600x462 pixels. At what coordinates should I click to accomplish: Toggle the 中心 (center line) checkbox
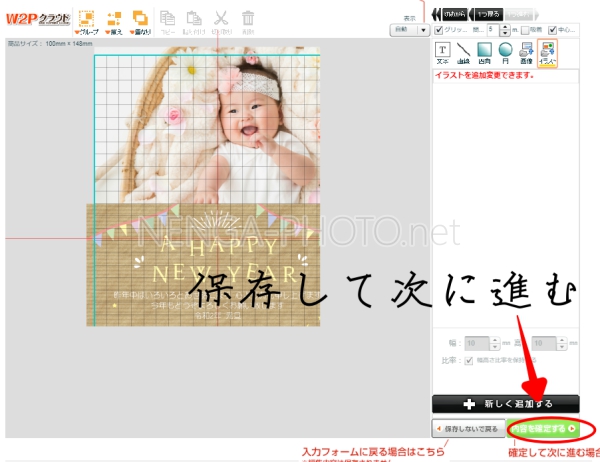[x=553, y=30]
